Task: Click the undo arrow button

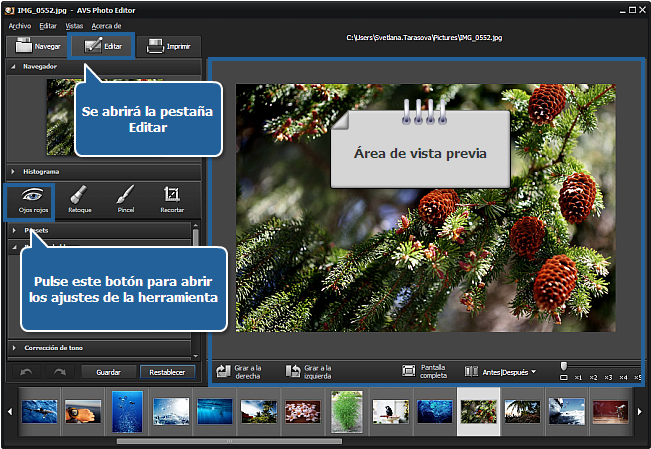Action: [x=27, y=371]
